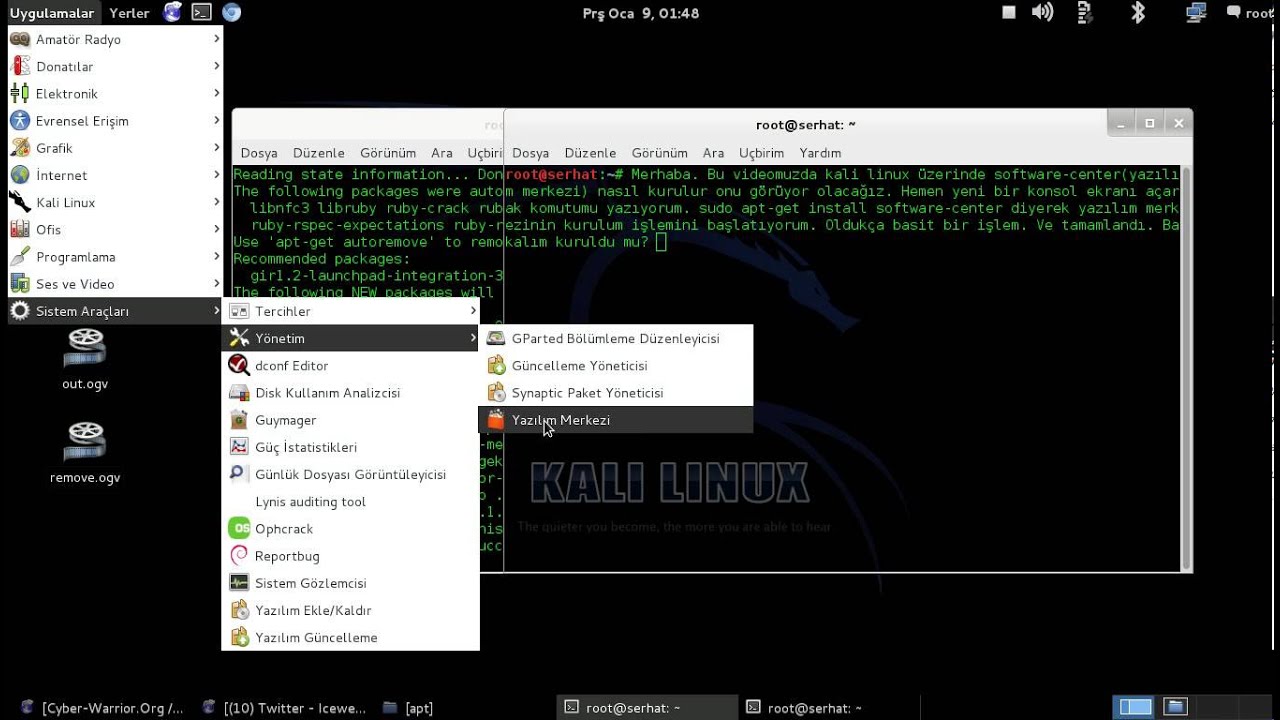Click the Donatılar category icon
The width and height of the screenshot is (1280, 720).
coord(20,66)
